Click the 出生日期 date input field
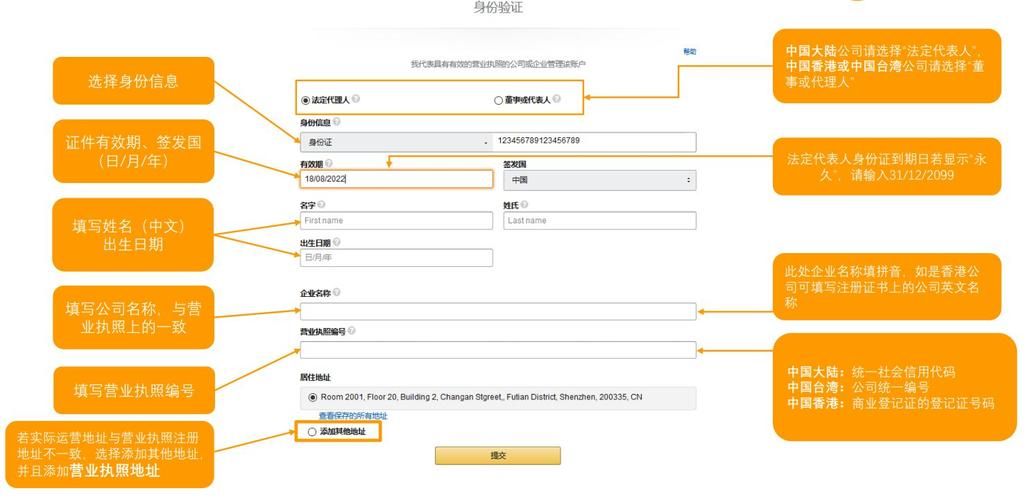 click(397, 258)
